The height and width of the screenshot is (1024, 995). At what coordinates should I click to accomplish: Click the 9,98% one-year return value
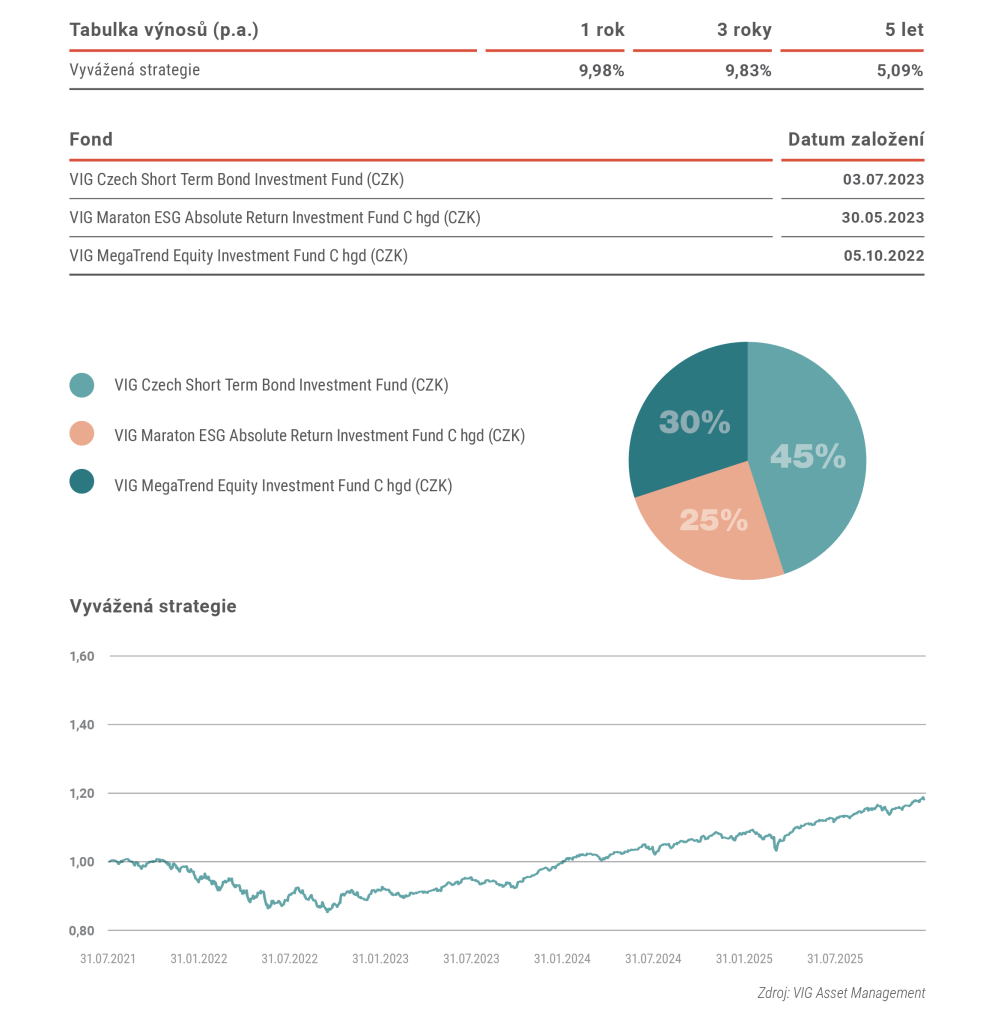602,71
